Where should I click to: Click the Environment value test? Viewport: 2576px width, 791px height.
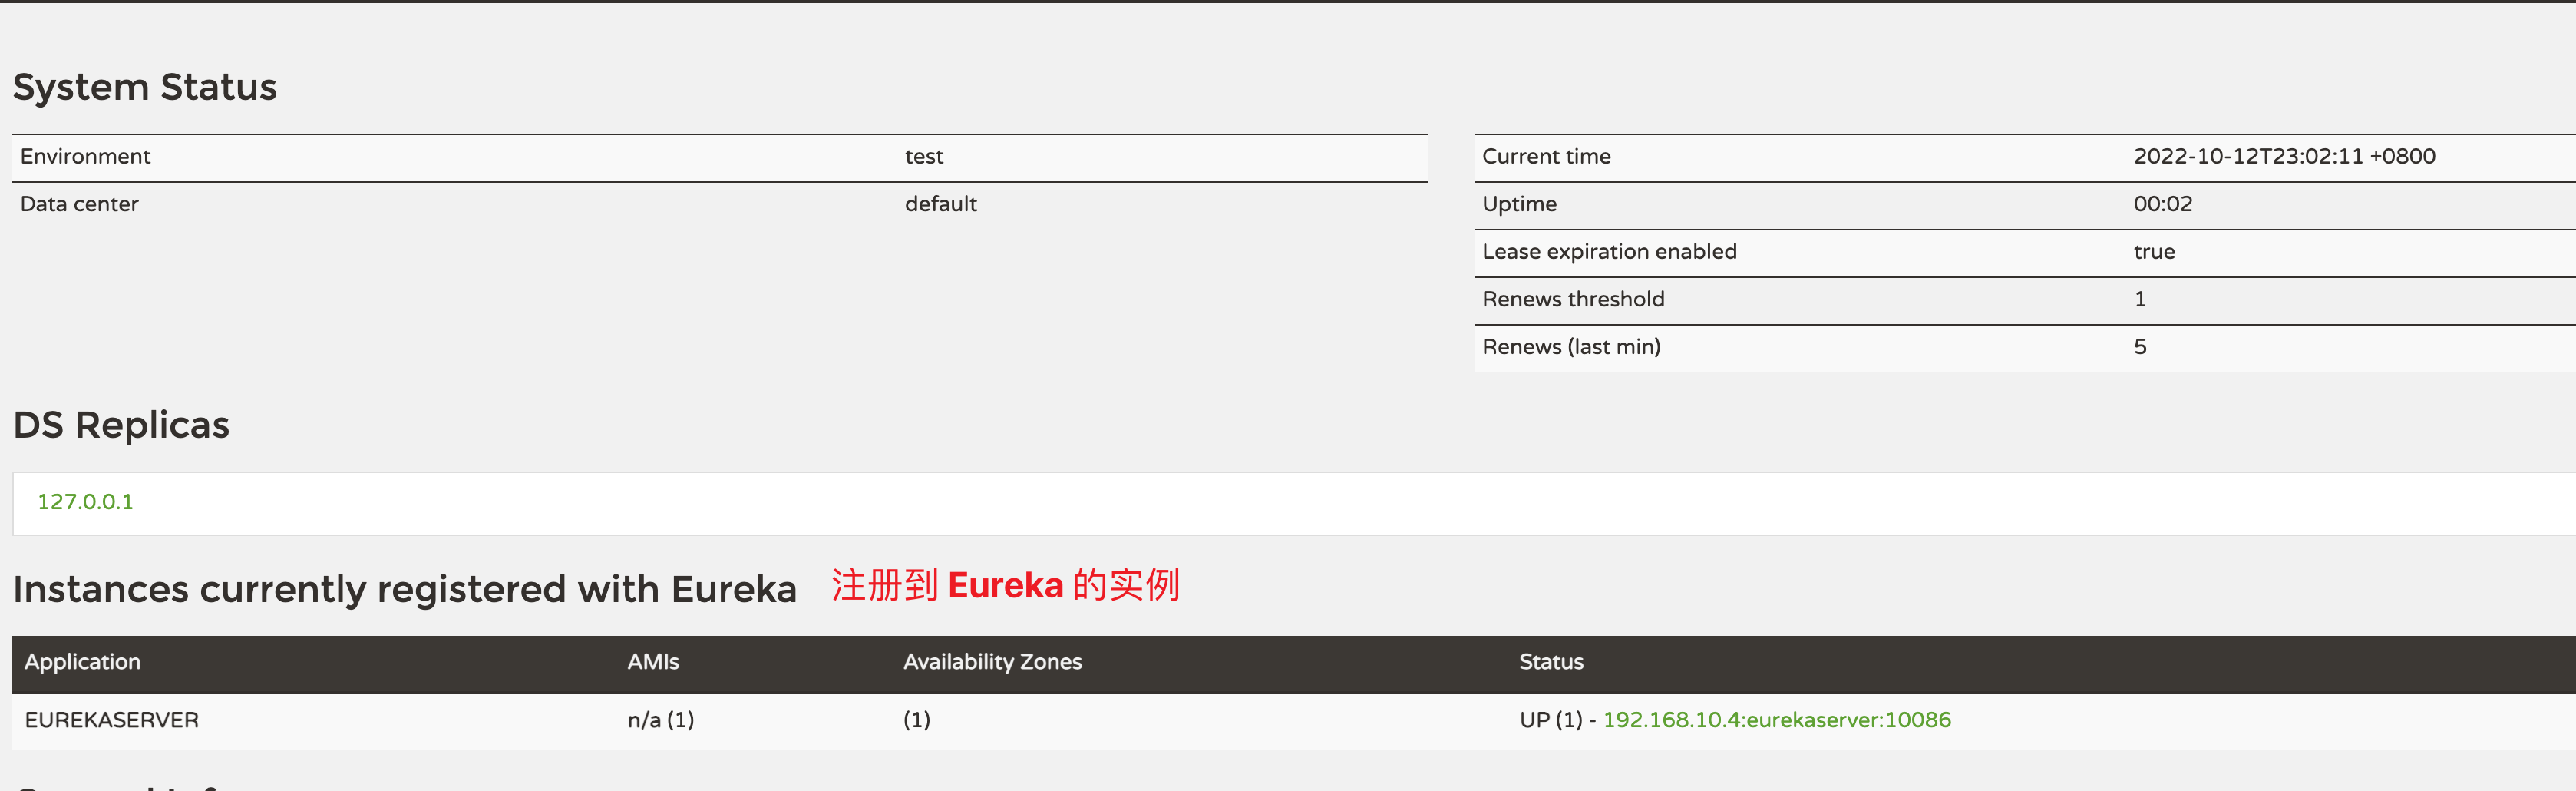coord(923,157)
